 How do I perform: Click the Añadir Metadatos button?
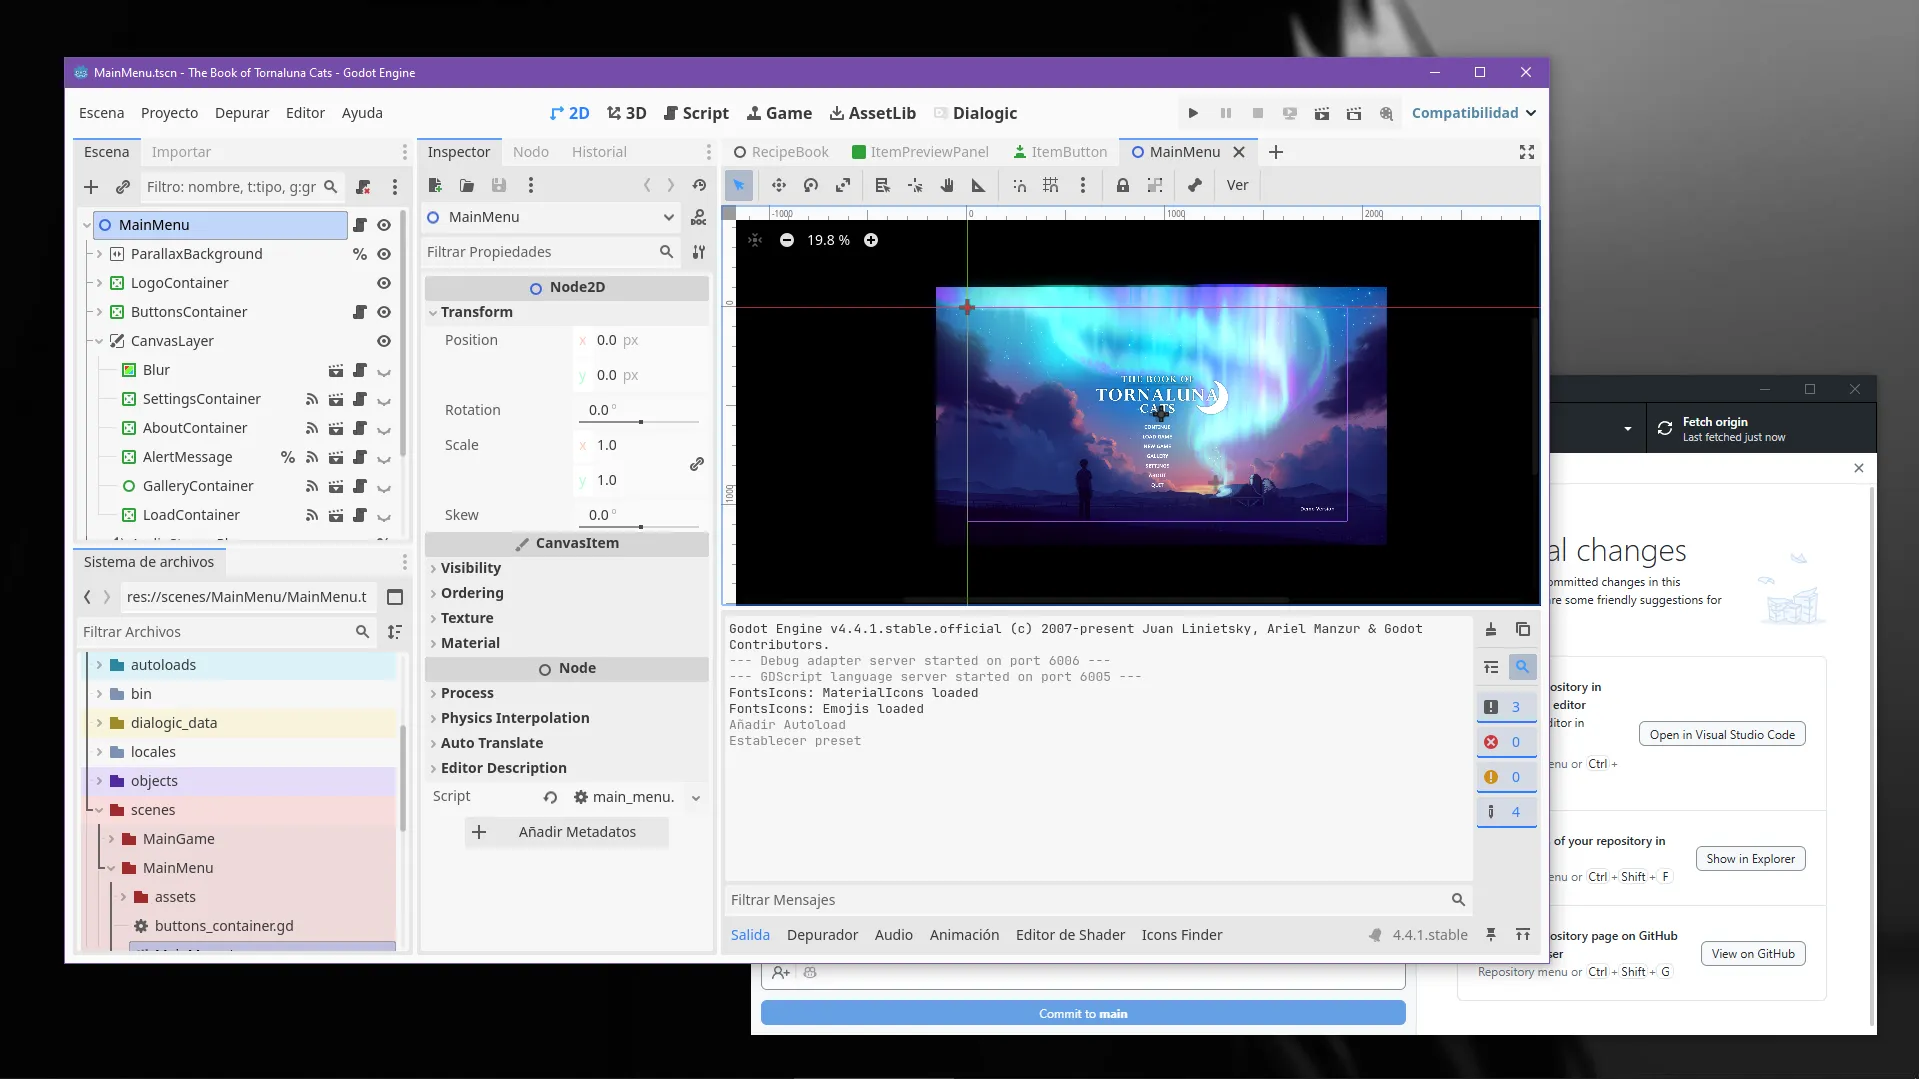[566, 832]
